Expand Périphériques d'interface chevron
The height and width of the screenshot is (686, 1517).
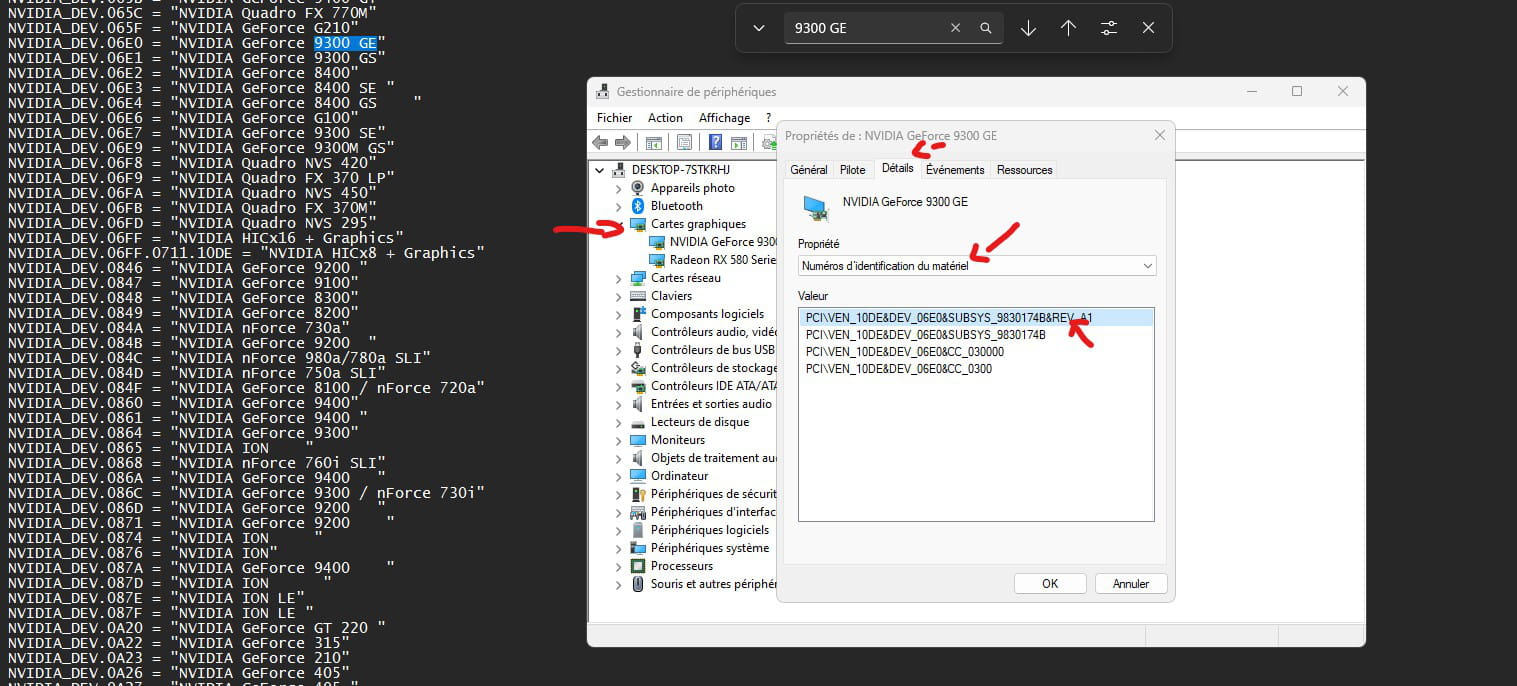point(619,512)
